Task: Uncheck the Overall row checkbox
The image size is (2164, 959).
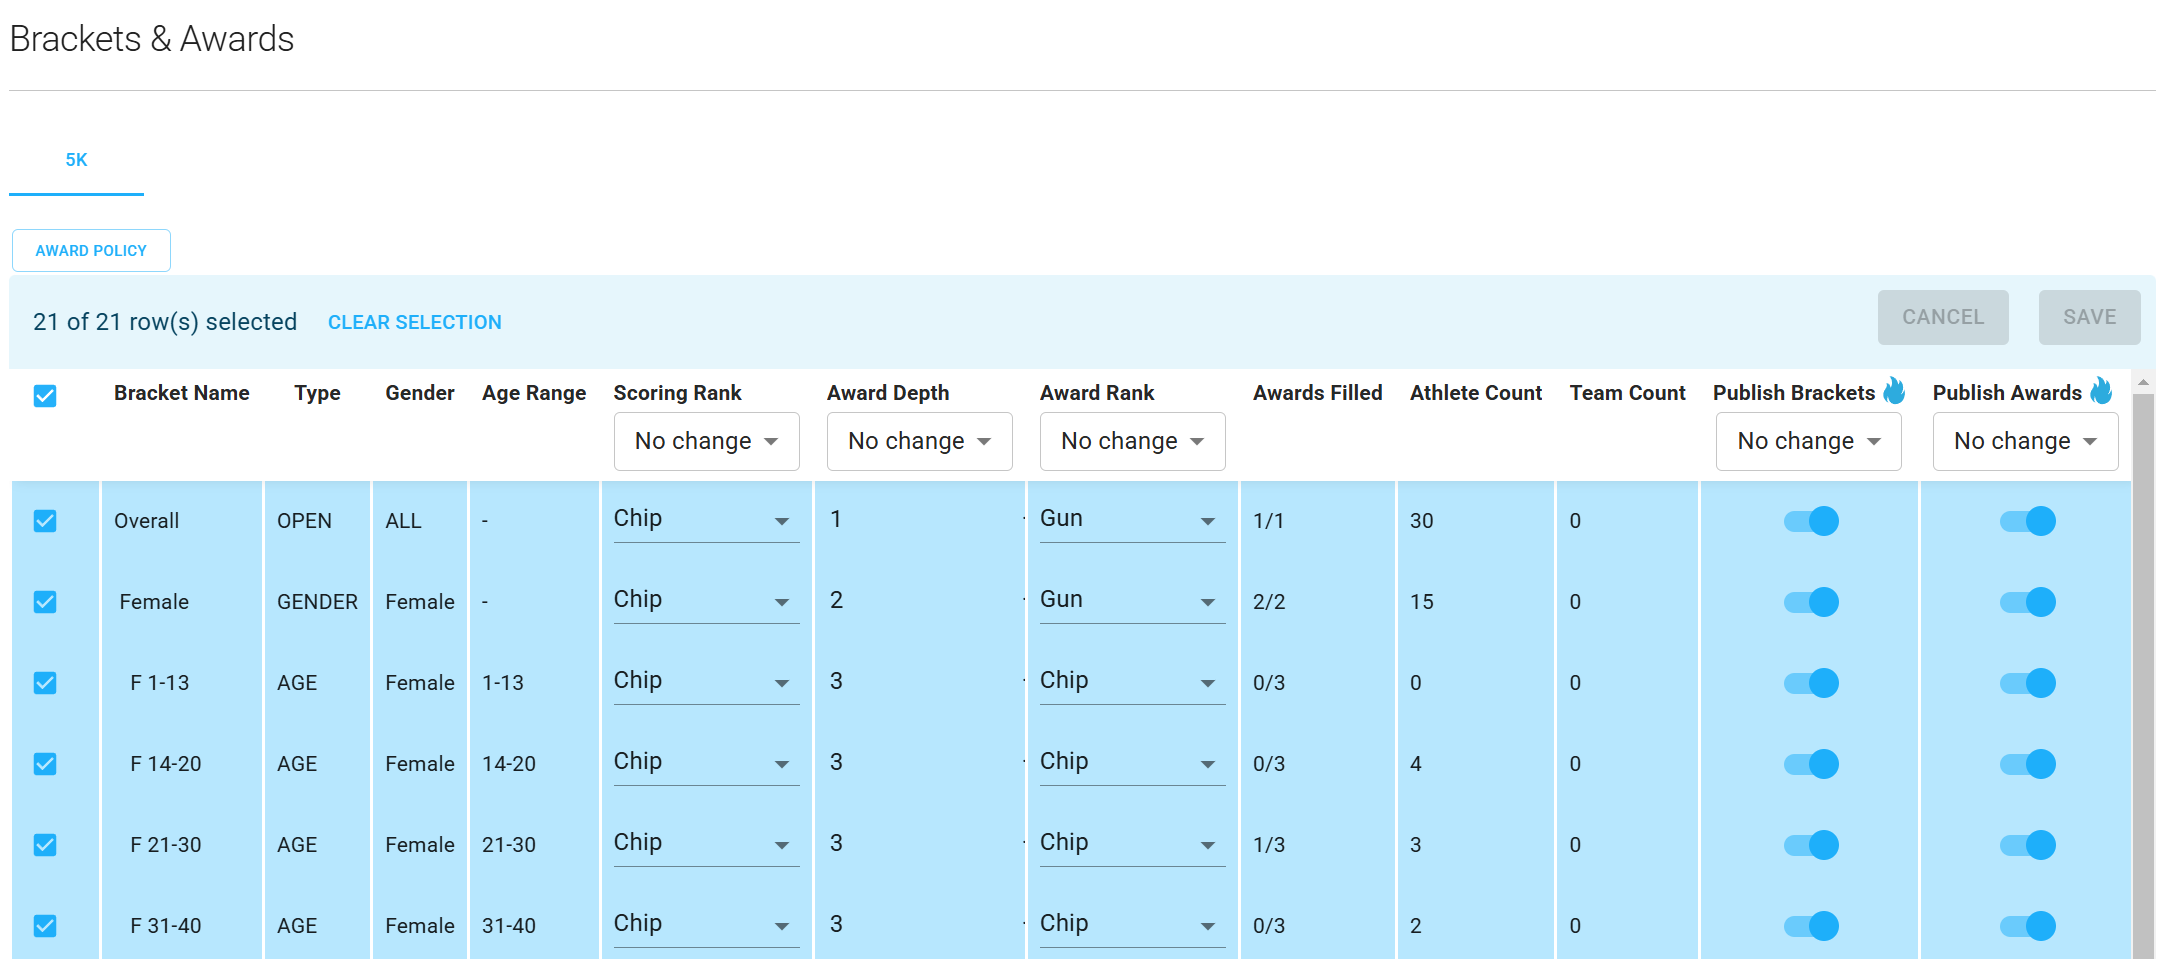Action: point(45,521)
